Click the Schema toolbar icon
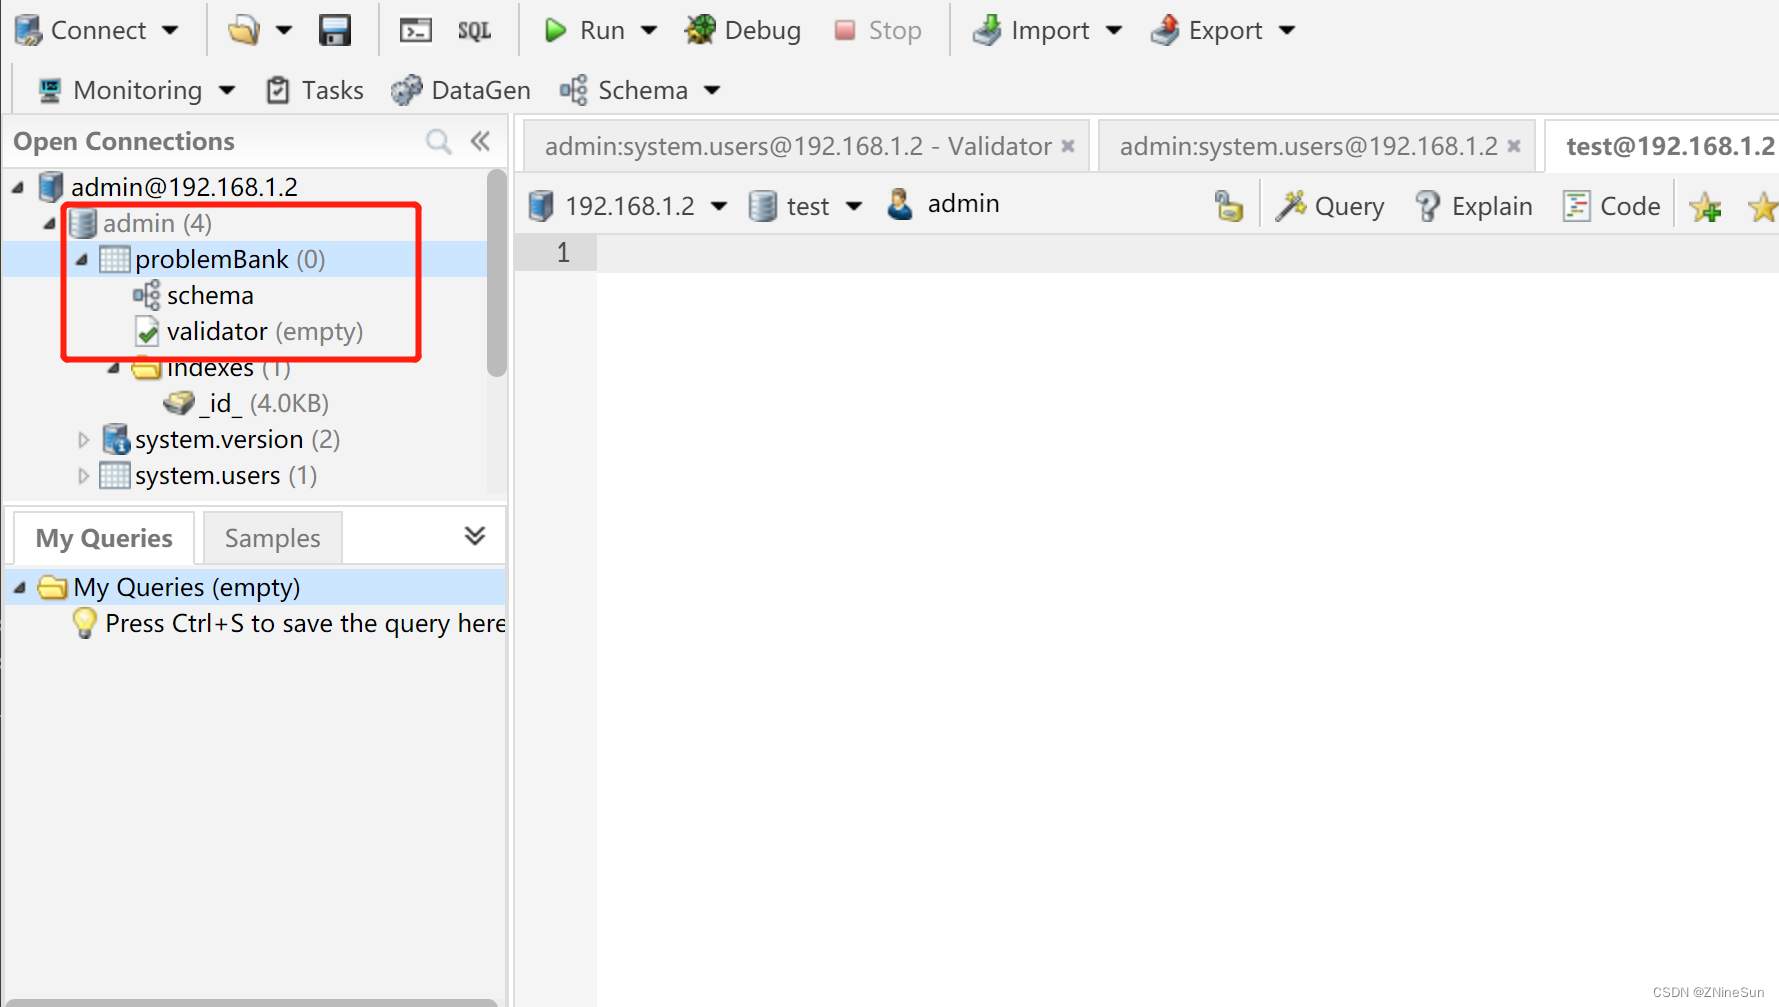The image size is (1779, 1007). [573, 90]
